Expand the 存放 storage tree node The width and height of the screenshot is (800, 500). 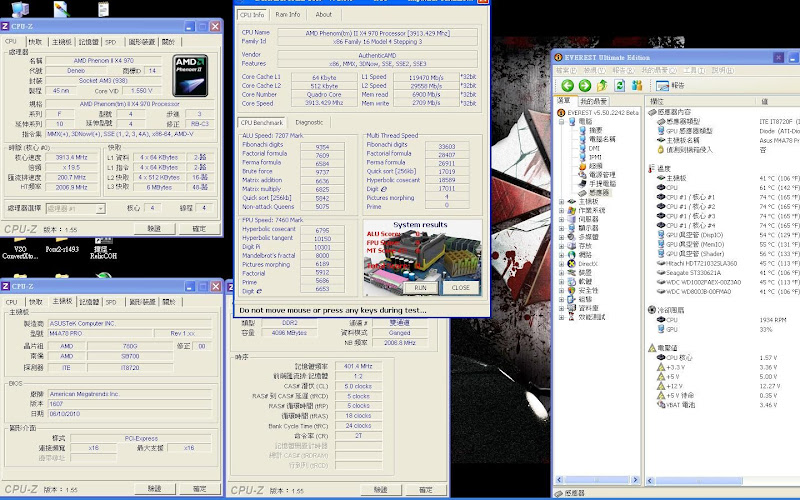(561, 246)
